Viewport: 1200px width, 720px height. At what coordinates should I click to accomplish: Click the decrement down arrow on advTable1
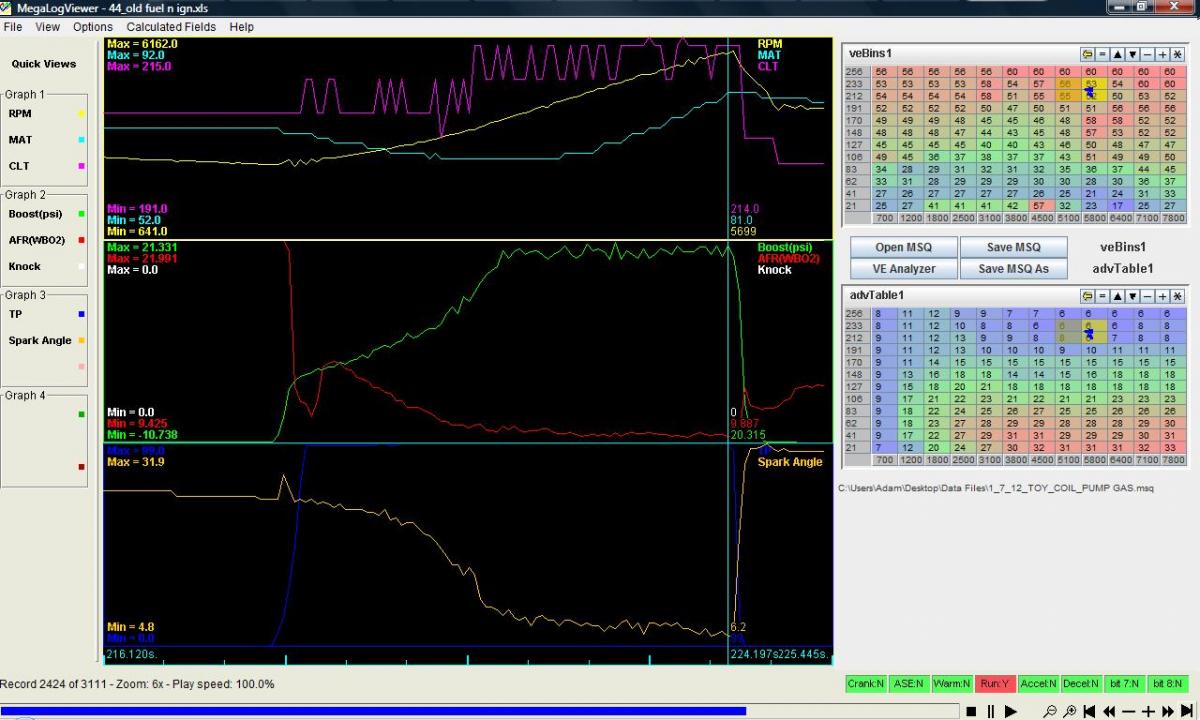click(x=1132, y=296)
